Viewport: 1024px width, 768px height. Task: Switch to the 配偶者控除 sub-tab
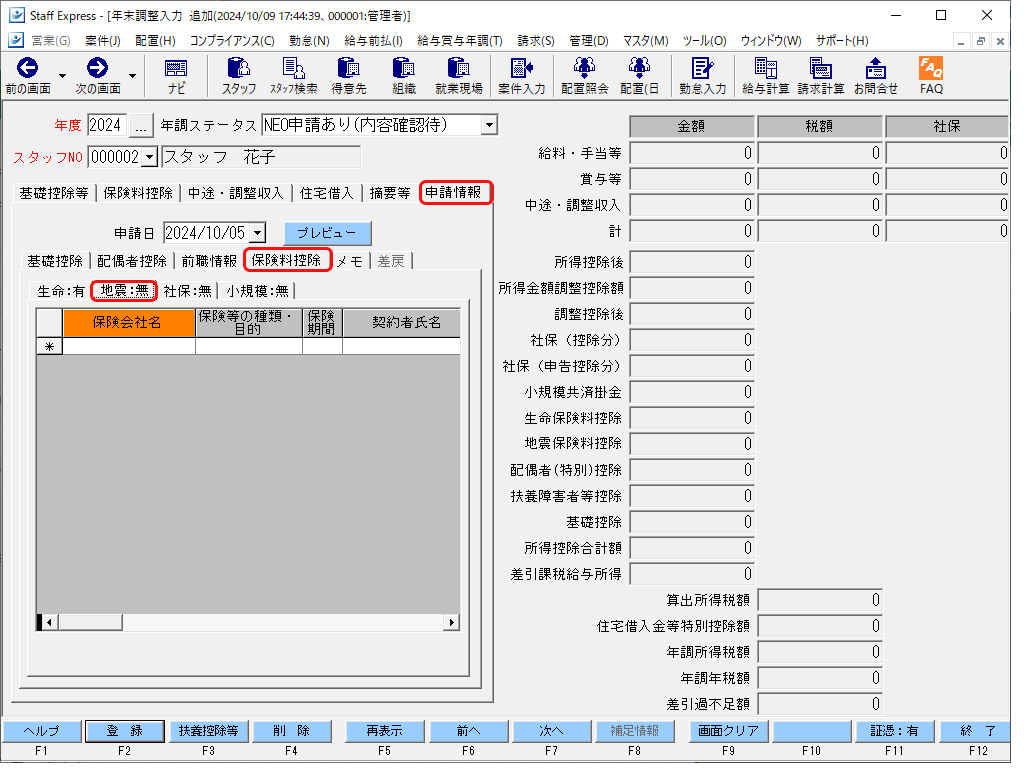[131, 261]
